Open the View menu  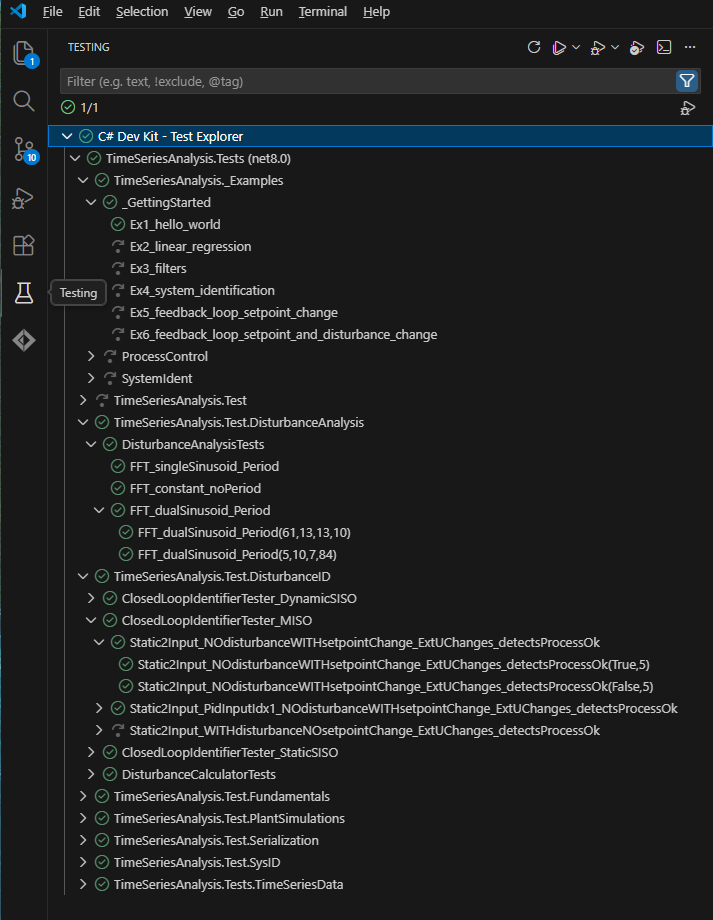[198, 12]
